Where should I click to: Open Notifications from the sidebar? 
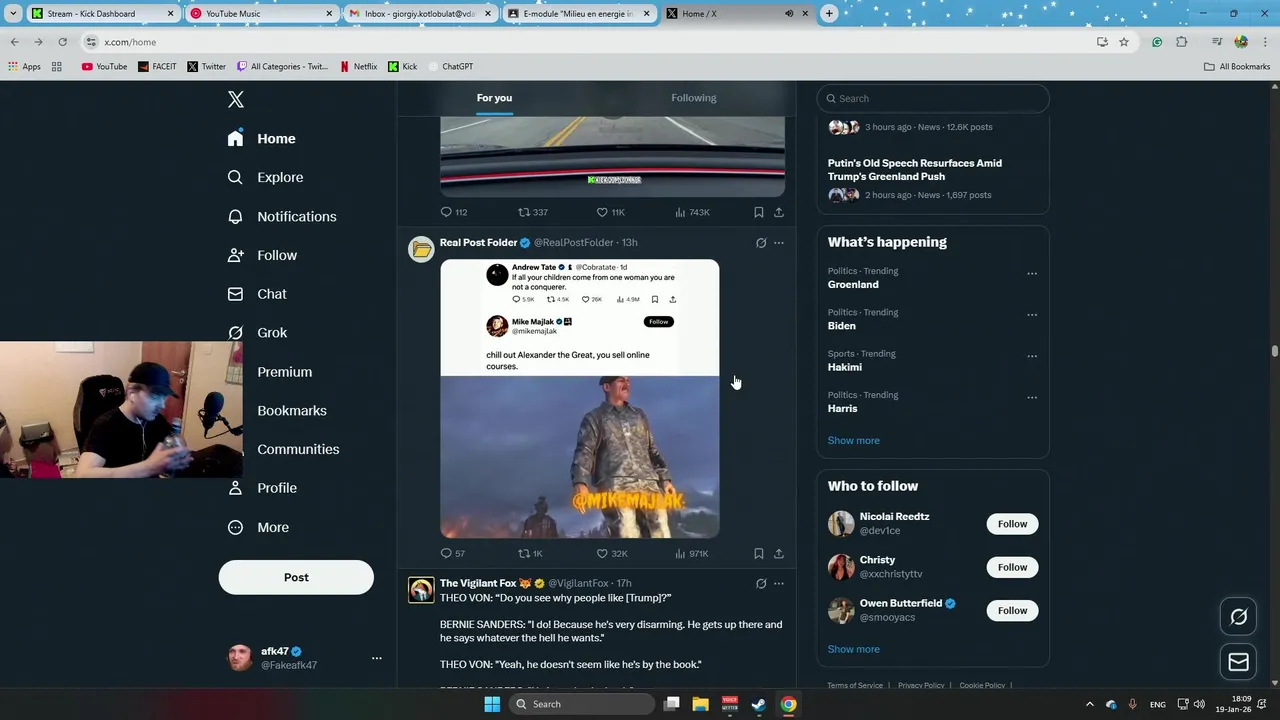pos(282,216)
